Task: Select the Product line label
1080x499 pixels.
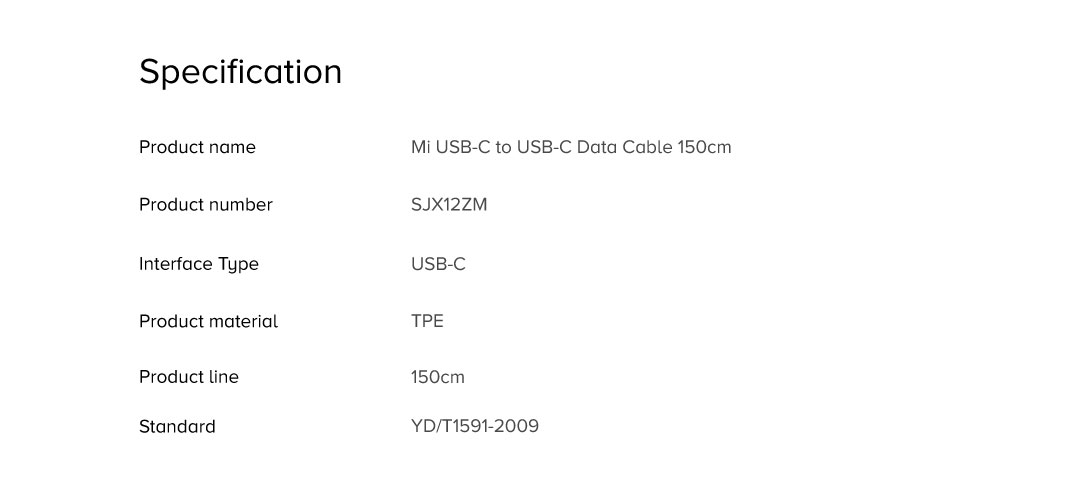Action: pos(188,377)
